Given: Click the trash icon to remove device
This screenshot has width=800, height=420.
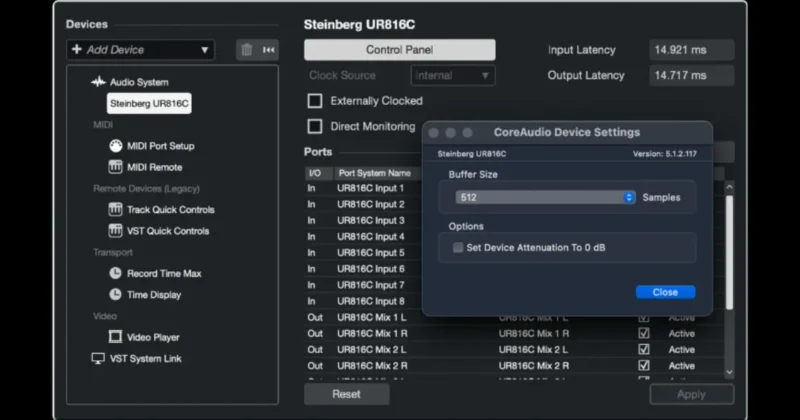Looking at the screenshot, I should [x=247, y=50].
